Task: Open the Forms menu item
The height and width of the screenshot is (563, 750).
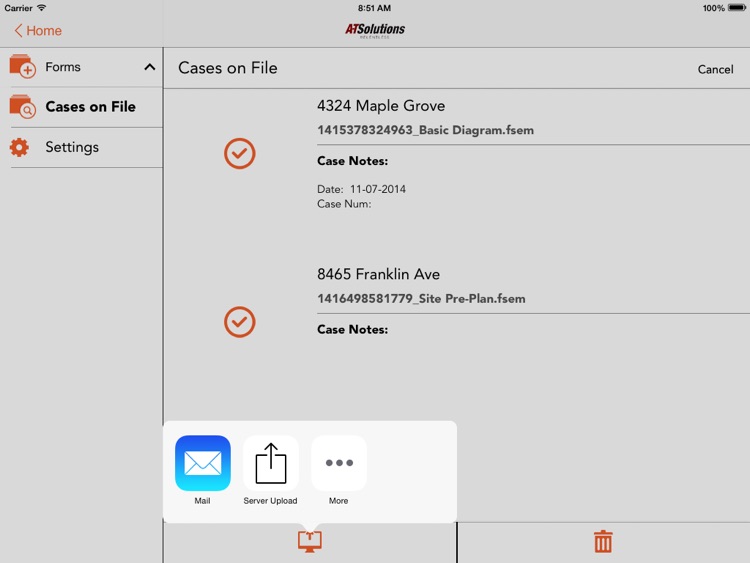Action: pyautogui.click(x=63, y=67)
